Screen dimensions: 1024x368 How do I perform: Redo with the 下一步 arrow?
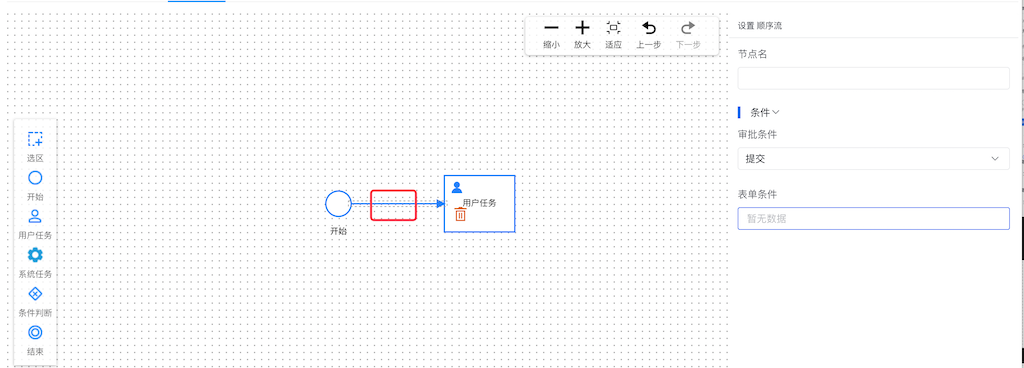click(x=688, y=28)
